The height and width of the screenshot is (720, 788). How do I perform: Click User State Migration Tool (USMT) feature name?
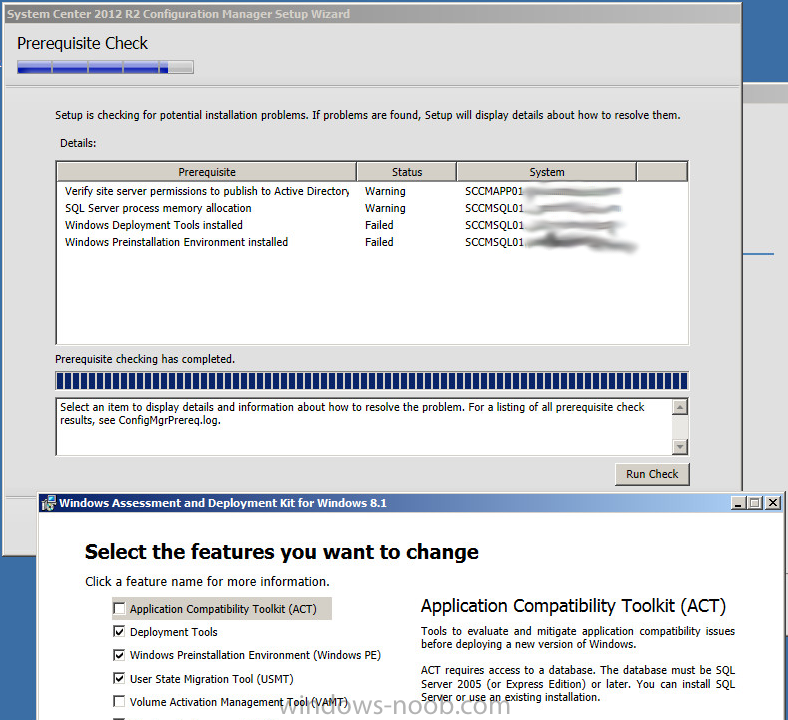point(212,678)
